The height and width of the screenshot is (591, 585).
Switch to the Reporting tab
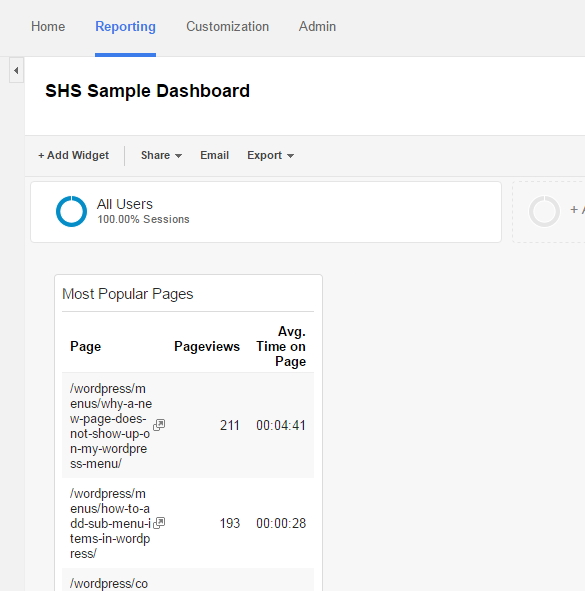coord(125,27)
